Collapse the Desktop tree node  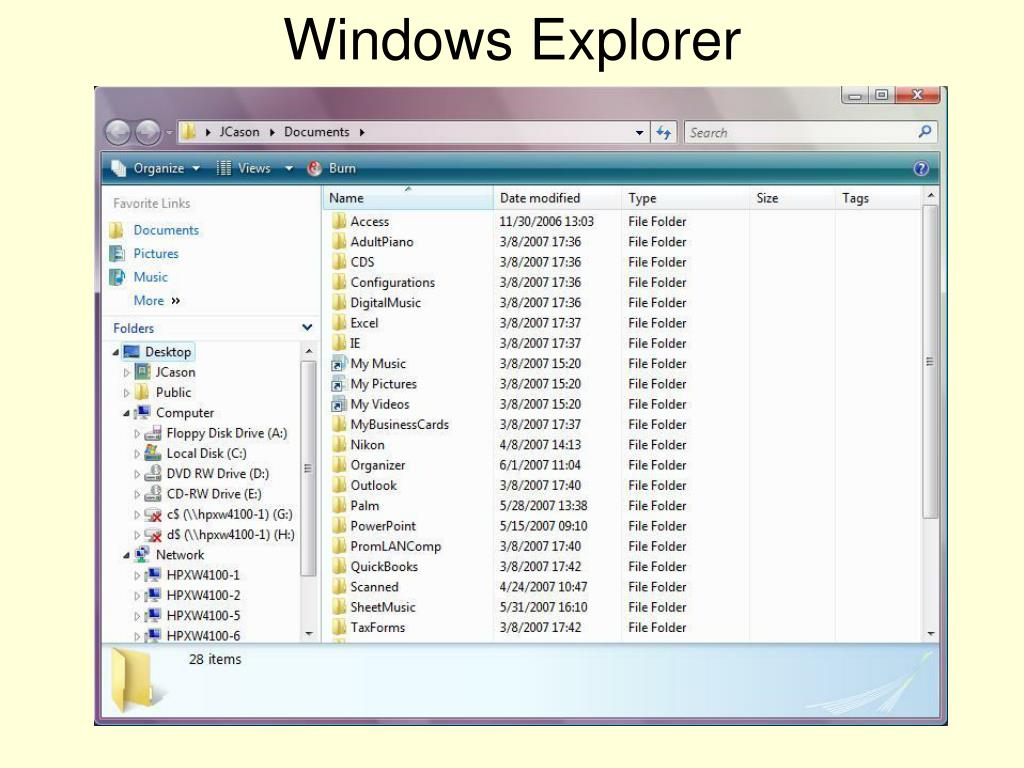[116, 352]
